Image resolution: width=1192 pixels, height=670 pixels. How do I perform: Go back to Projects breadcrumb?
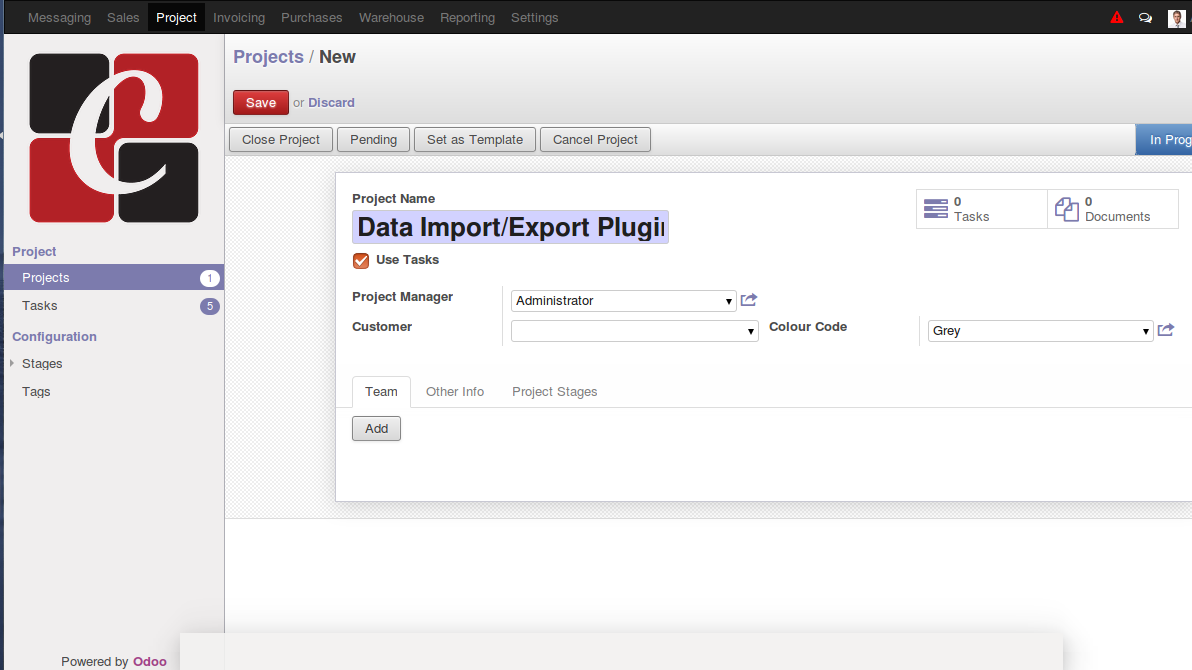click(268, 57)
